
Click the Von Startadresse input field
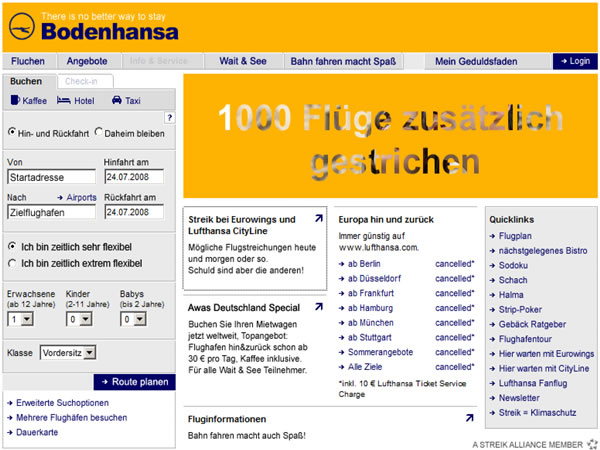pyautogui.click(x=51, y=177)
